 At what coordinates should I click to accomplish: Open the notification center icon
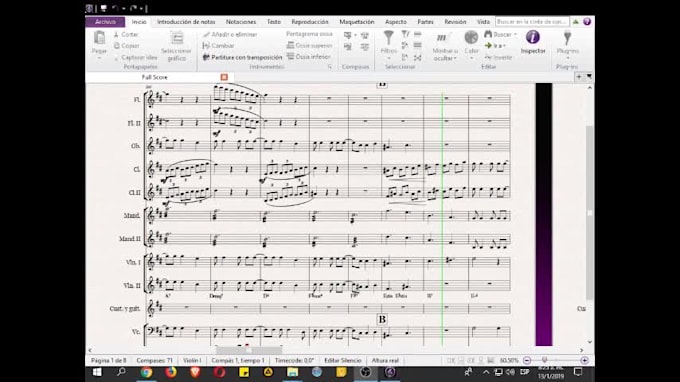coord(578,372)
